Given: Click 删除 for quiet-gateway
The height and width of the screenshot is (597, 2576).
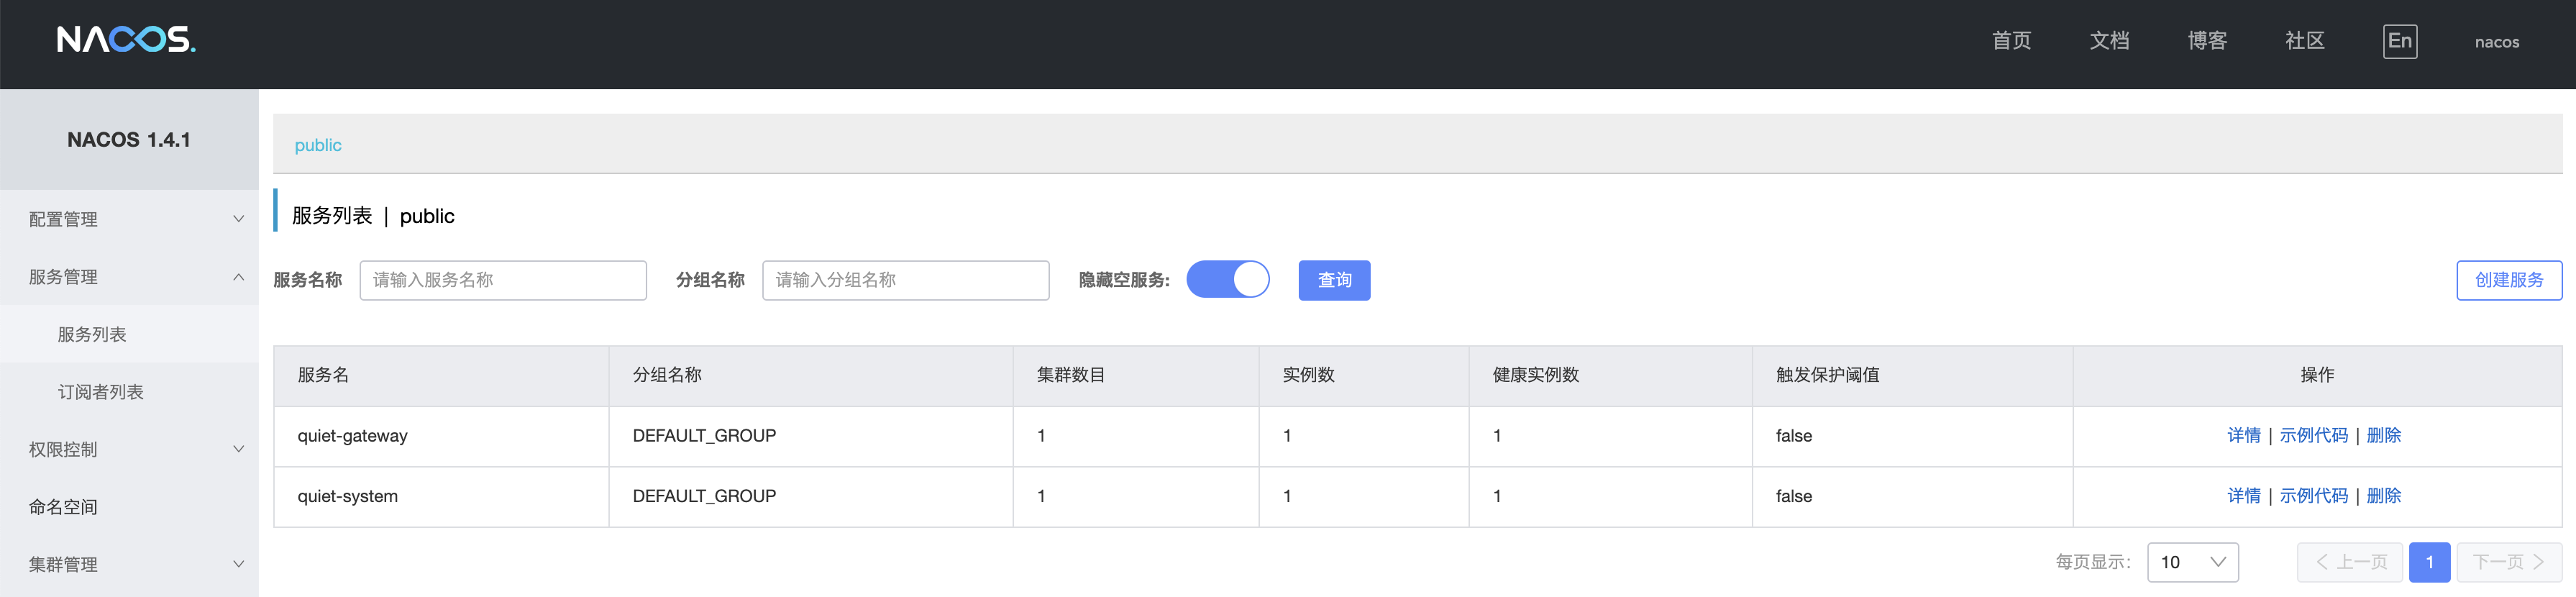Looking at the screenshot, I should (x=2384, y=436).
